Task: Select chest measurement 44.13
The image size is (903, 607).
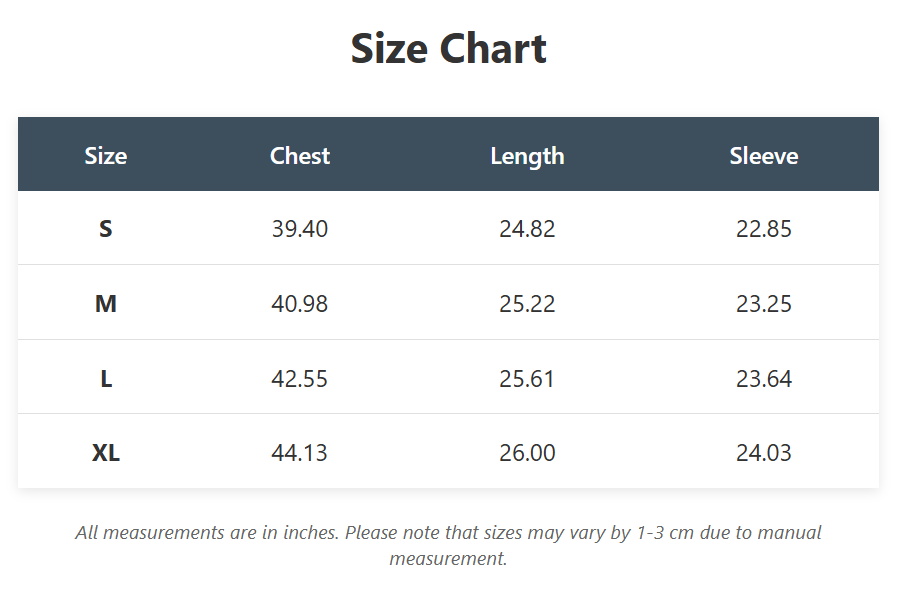Action: click(300, 453)
